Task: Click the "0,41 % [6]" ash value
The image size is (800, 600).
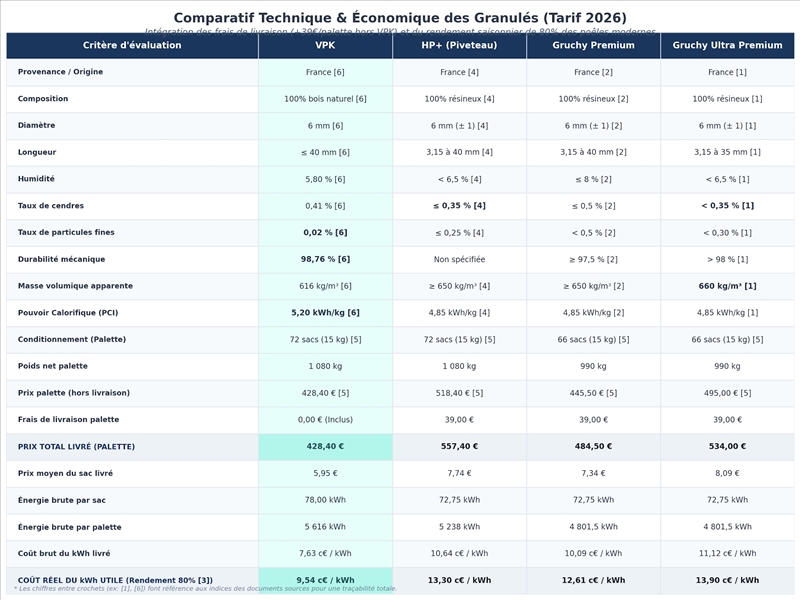Action: point(325,206)
